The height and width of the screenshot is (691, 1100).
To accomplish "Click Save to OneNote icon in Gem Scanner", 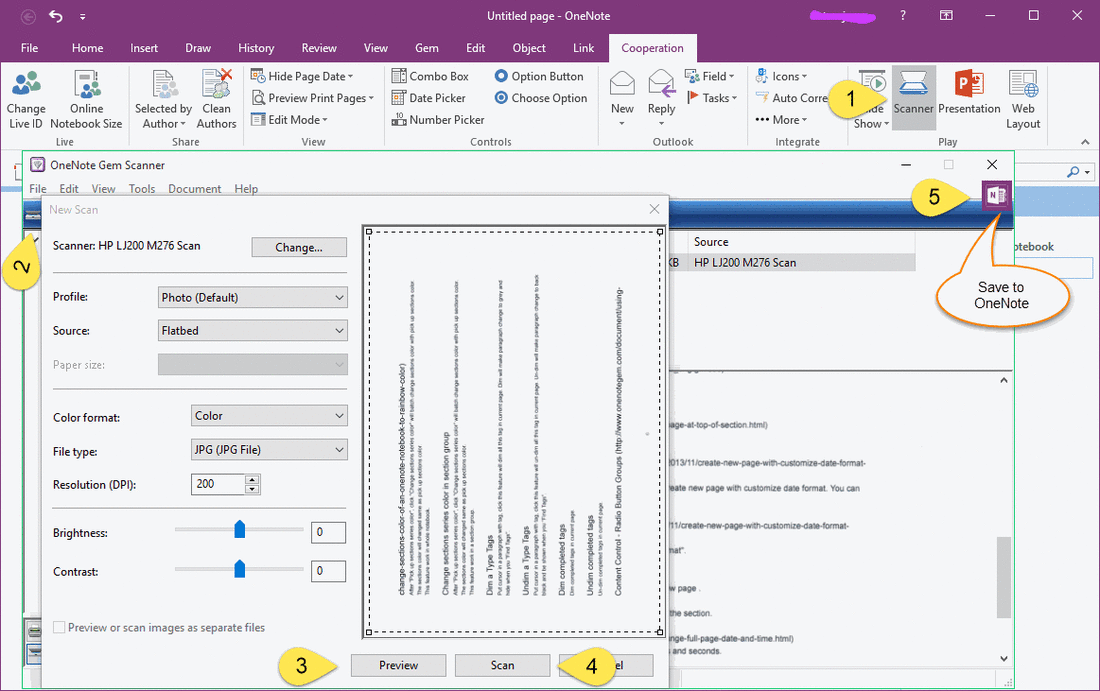I will point(996,196).
